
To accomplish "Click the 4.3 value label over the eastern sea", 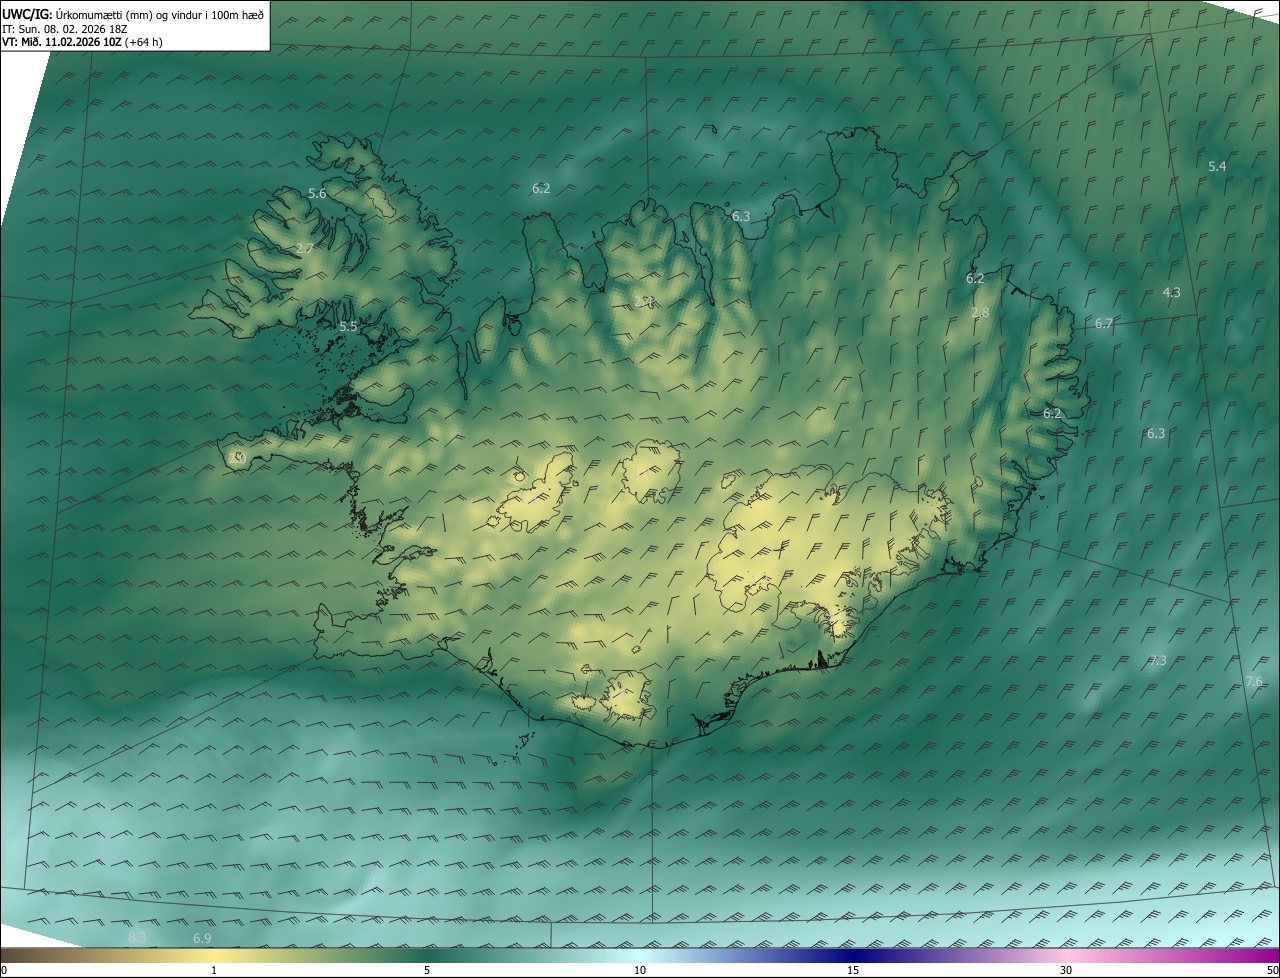I will point(1172,292).
